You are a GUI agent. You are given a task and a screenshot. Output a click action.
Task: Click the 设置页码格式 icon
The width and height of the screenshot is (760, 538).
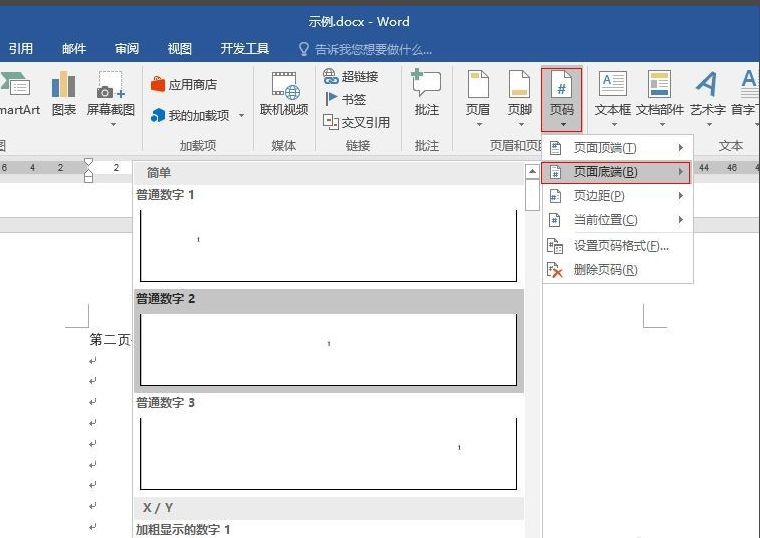[555, 246]
